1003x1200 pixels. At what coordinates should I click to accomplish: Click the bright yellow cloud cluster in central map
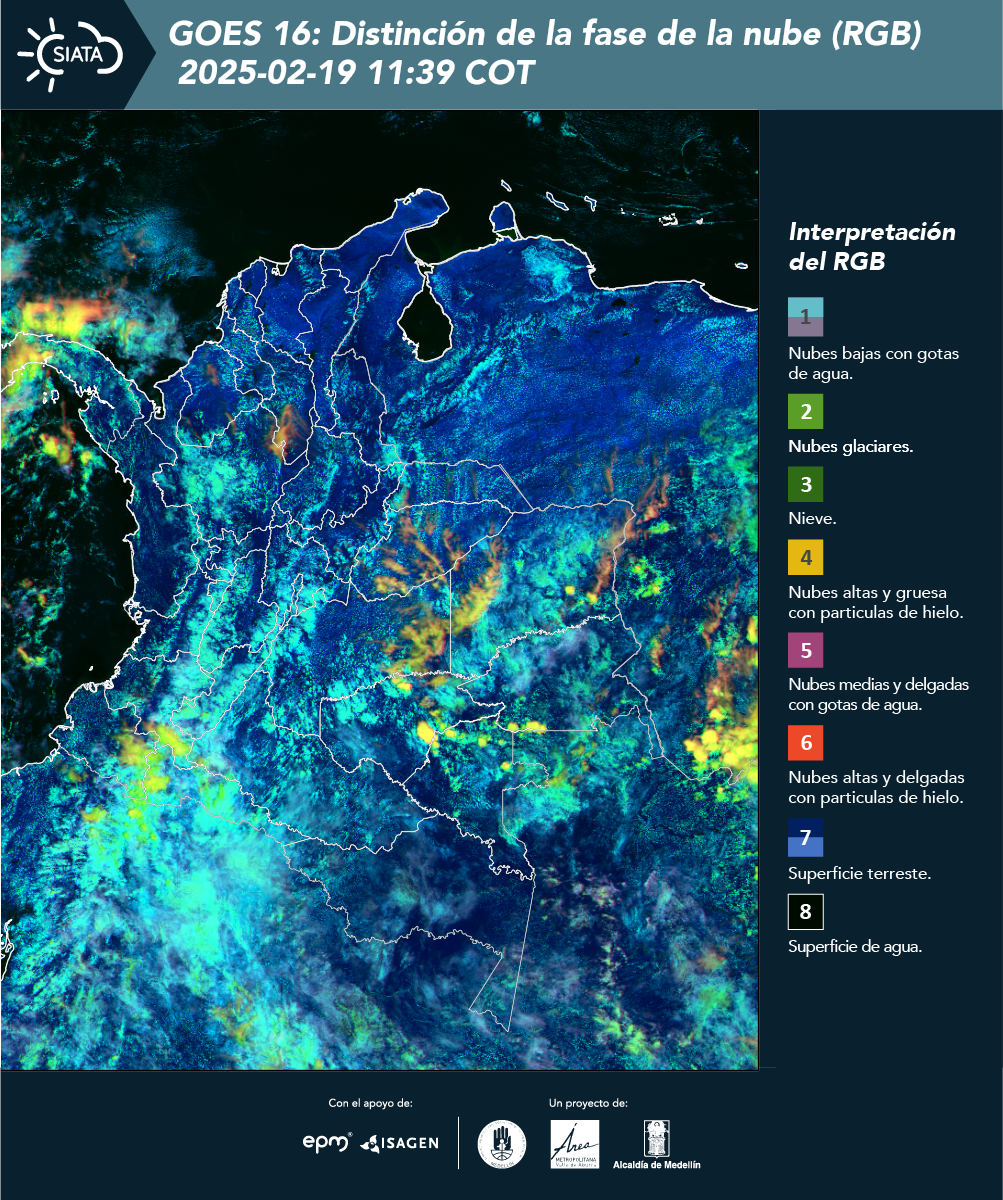point(428,732)
